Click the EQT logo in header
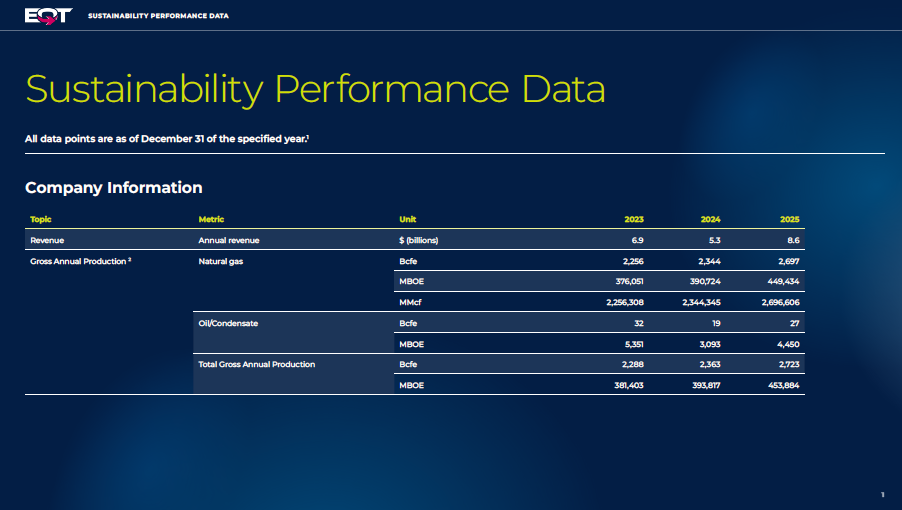The width and height of the screenshot is (902, 510). click(48, 16)
